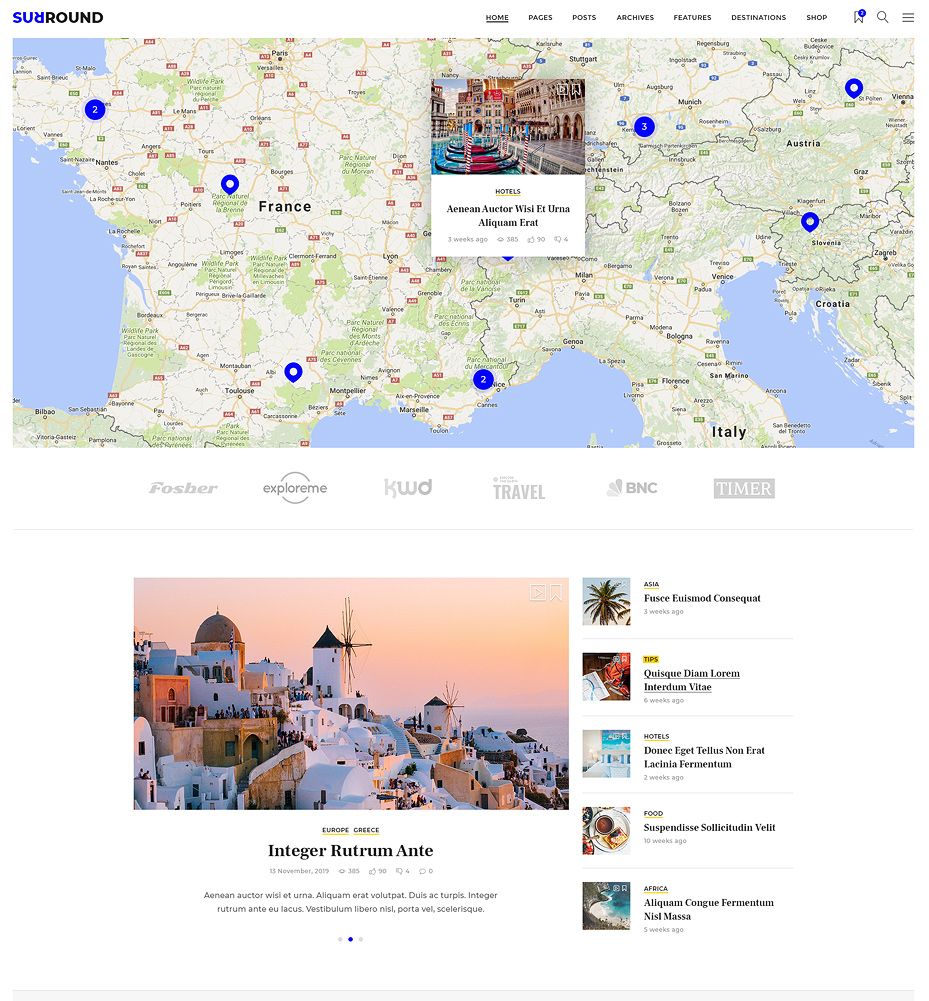Select the third slider pagination dot

click(x=361, y=939)
